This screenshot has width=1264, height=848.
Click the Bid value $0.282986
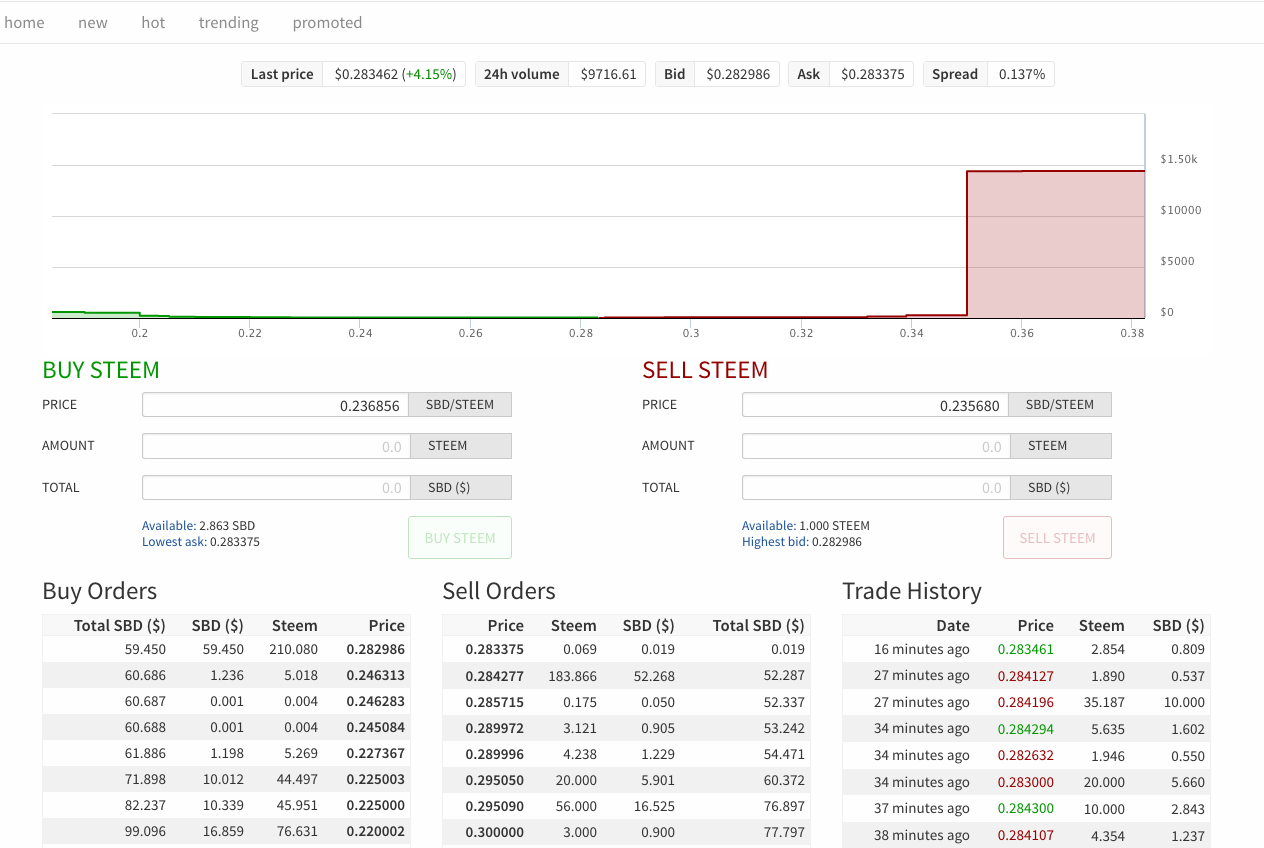(x=738, y=74)
